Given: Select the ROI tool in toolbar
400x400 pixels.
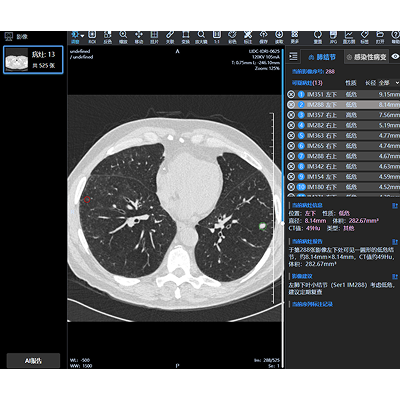Looking at the screenshot, I should click(92, 37).
